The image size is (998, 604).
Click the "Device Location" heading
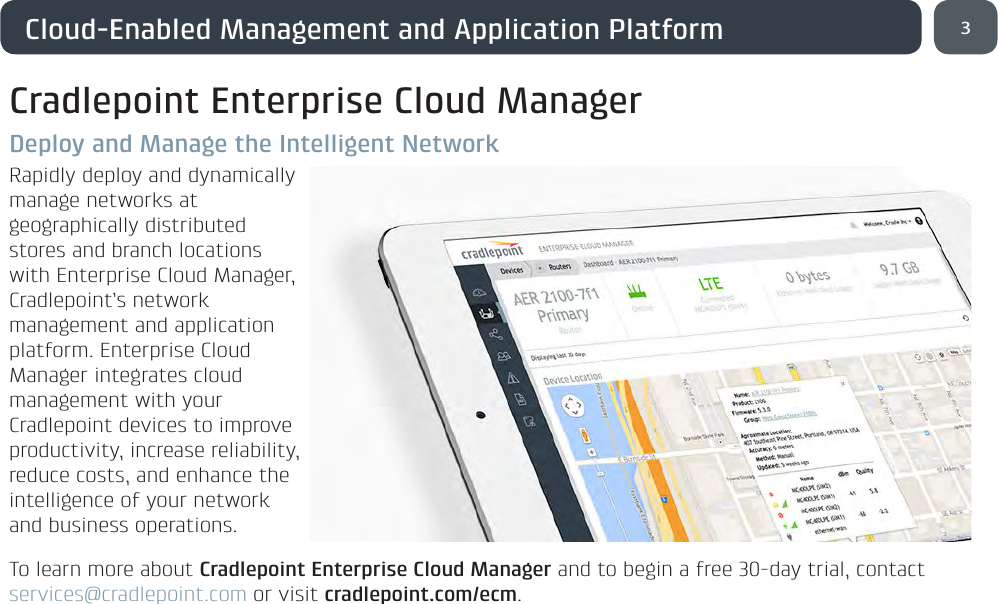[x=572, y=378]
